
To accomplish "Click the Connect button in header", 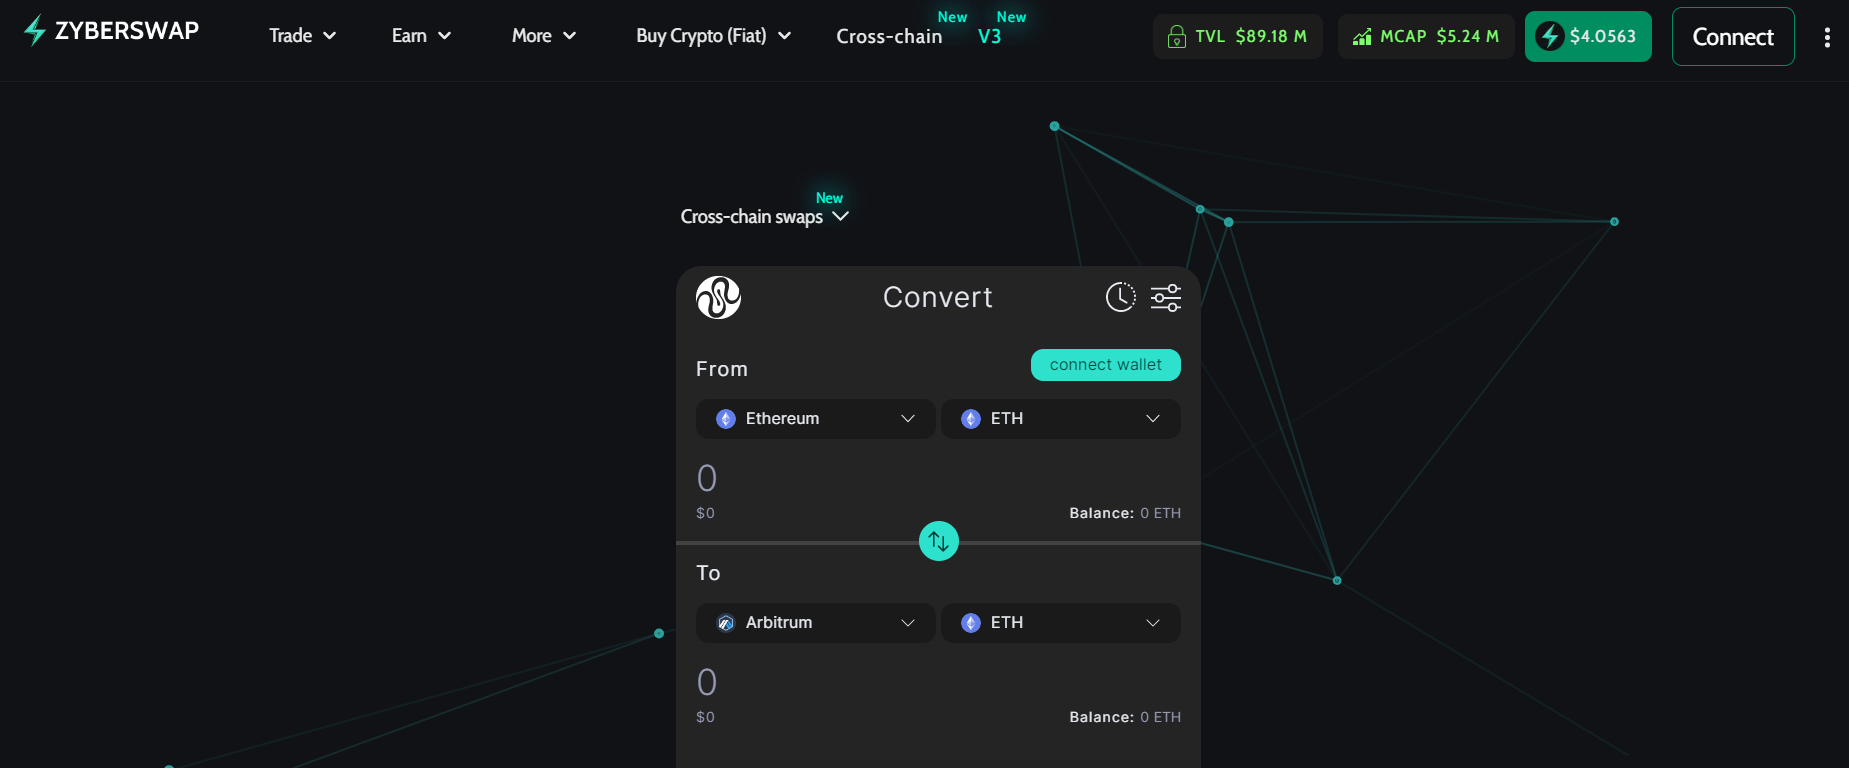I will [x=1733, y=37].
